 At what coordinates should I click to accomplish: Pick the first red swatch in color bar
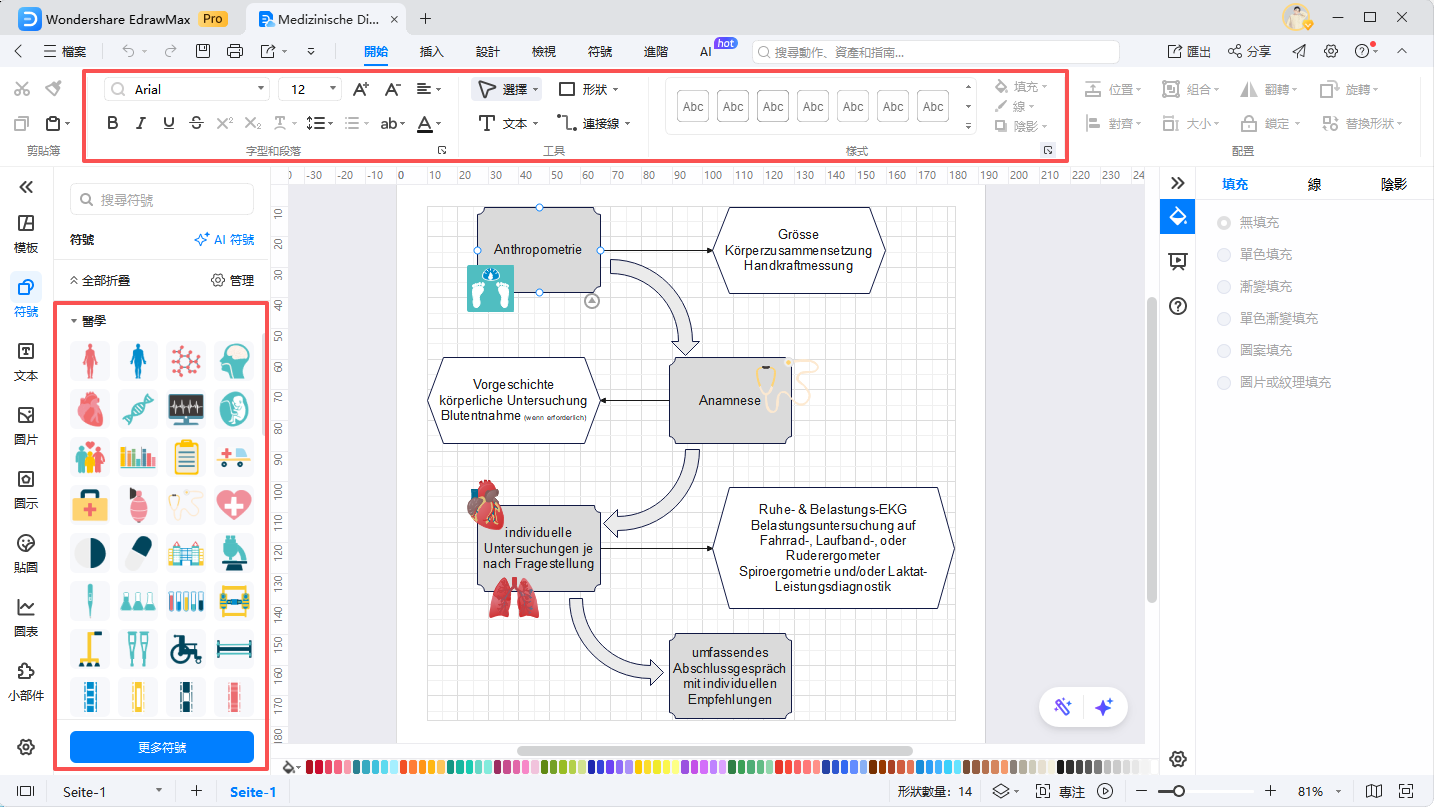click(311, 767)
